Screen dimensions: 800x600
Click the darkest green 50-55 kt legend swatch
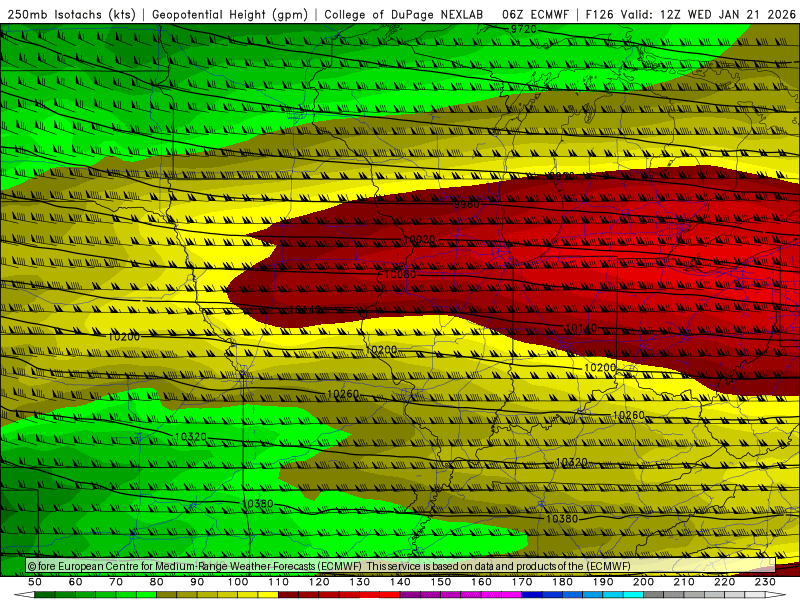coord(44,595)
